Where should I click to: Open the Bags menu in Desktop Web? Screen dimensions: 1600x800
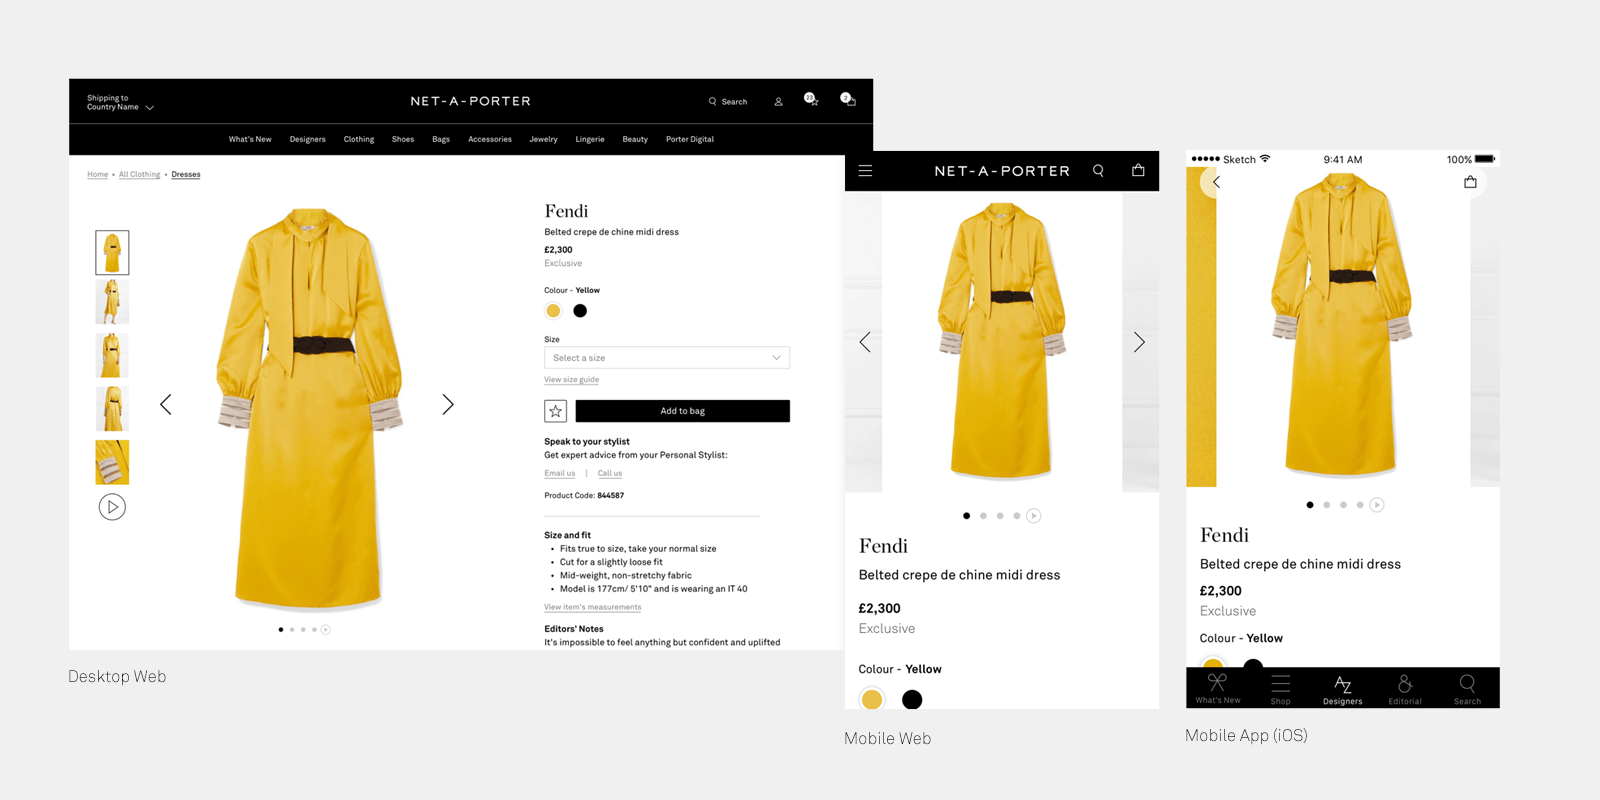point(441,139)
